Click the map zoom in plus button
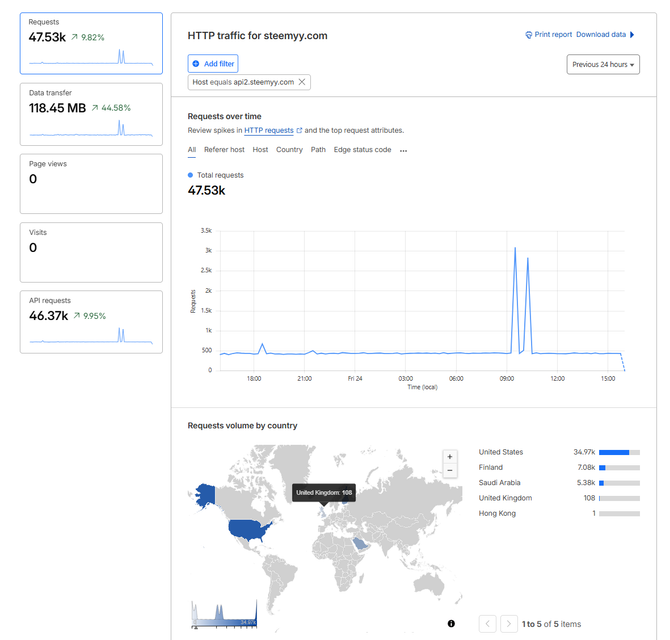The width and height of the screenshot is (670, 640). [x=450, y=457]
